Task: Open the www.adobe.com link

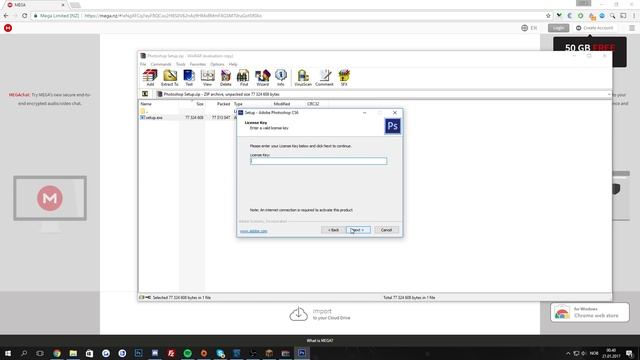Action: pyautogui.click(x=253, y=231)
